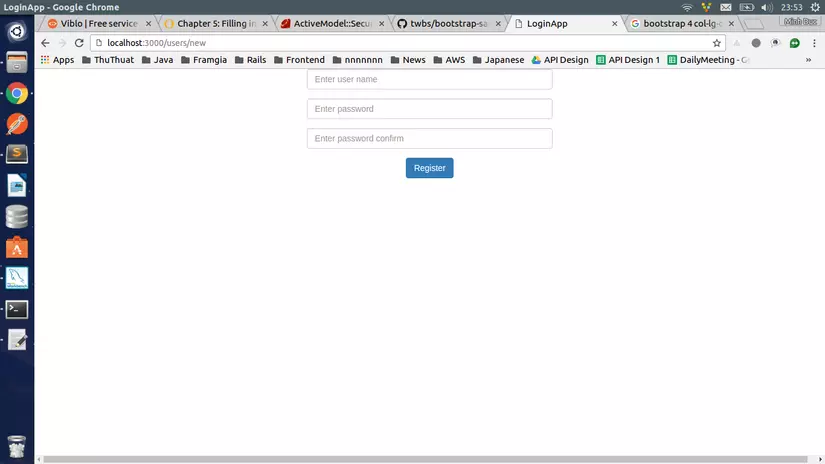Open the API Design 1 bookmark
This screenshot has width=825, height=464.
(x=628, y=60)
